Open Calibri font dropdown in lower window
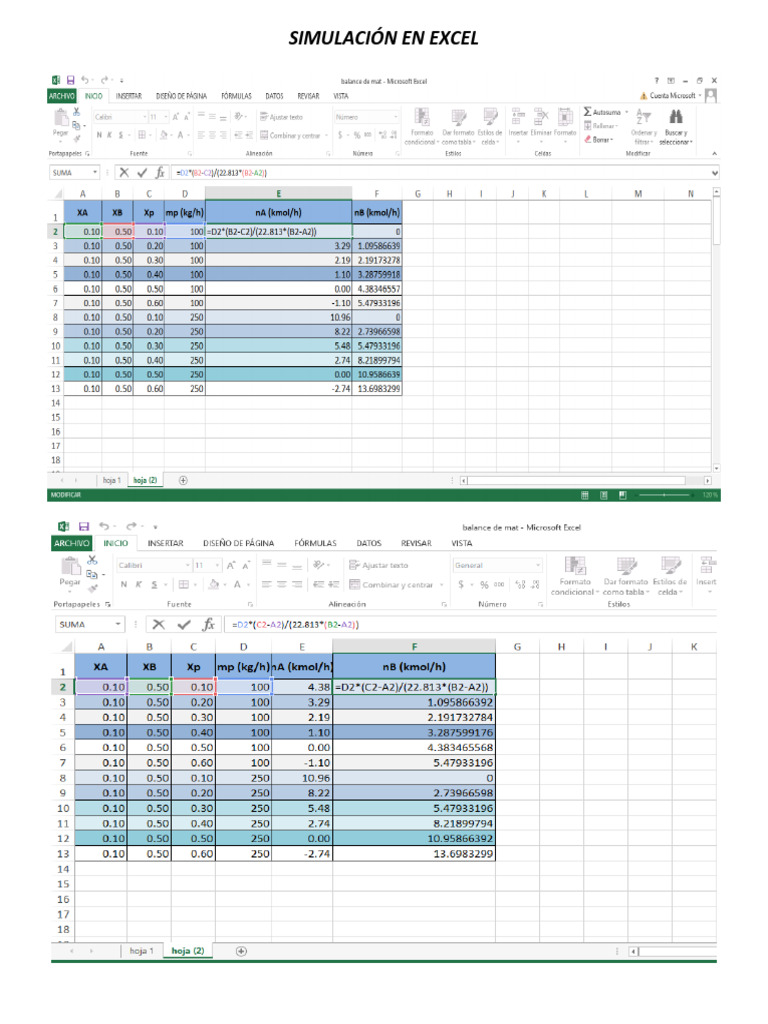The image size is (768, 1024). tap(187, 565)
